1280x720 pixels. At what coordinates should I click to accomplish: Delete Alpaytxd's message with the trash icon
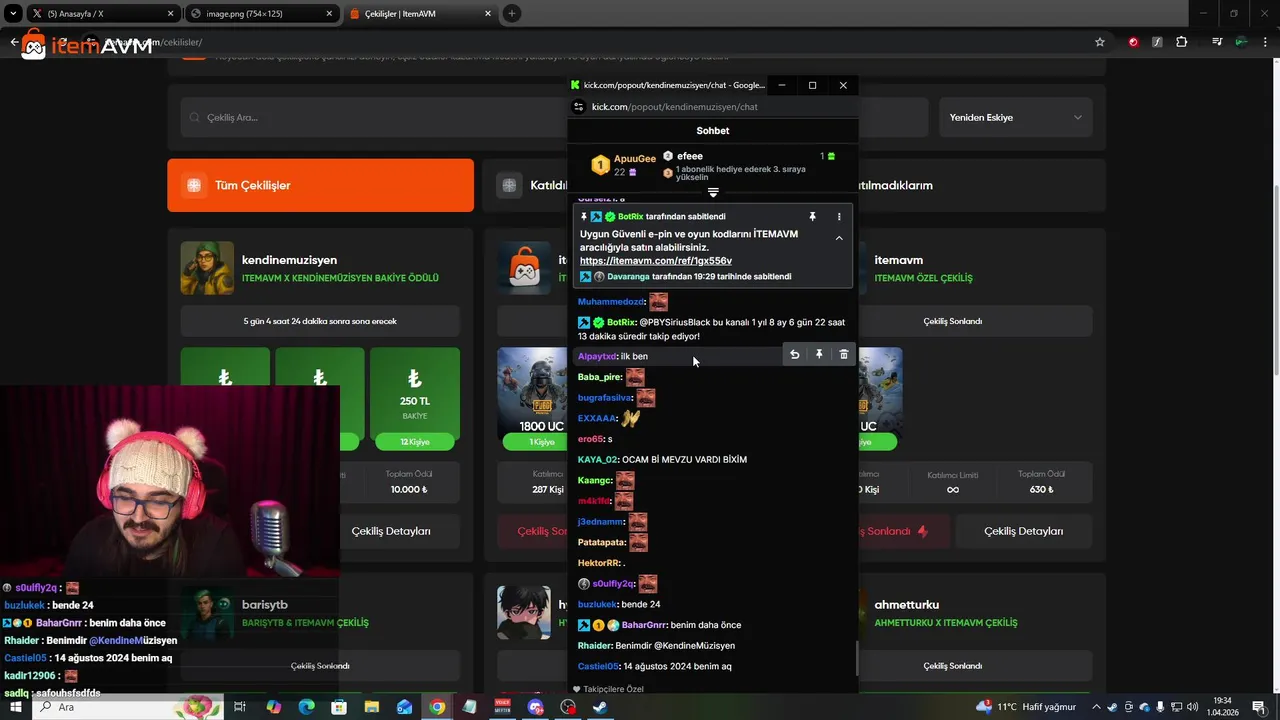[x=844, y=355]
